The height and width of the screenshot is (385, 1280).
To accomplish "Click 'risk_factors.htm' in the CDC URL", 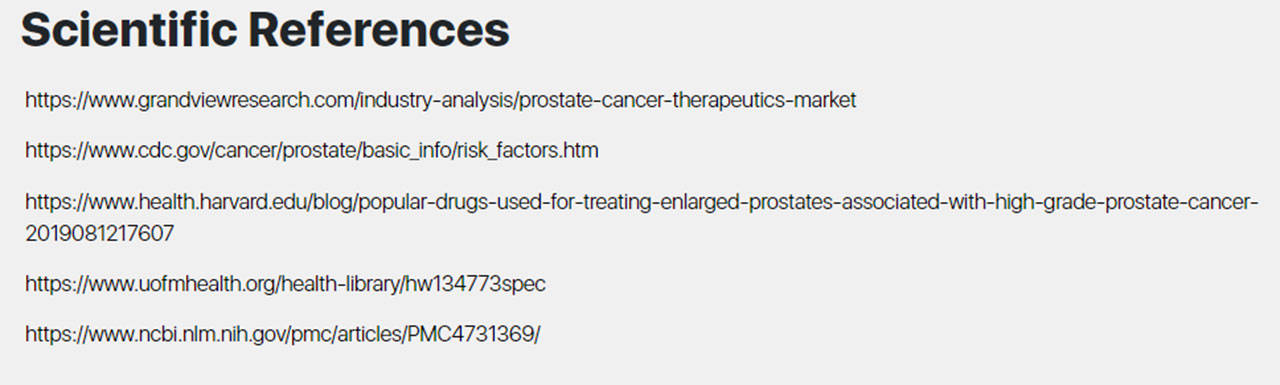I will click(530, 151).
